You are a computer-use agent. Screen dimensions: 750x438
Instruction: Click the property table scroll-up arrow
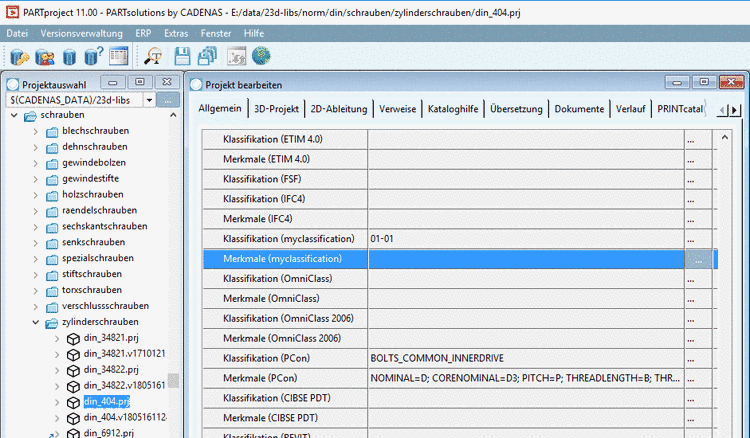[725, 138]
